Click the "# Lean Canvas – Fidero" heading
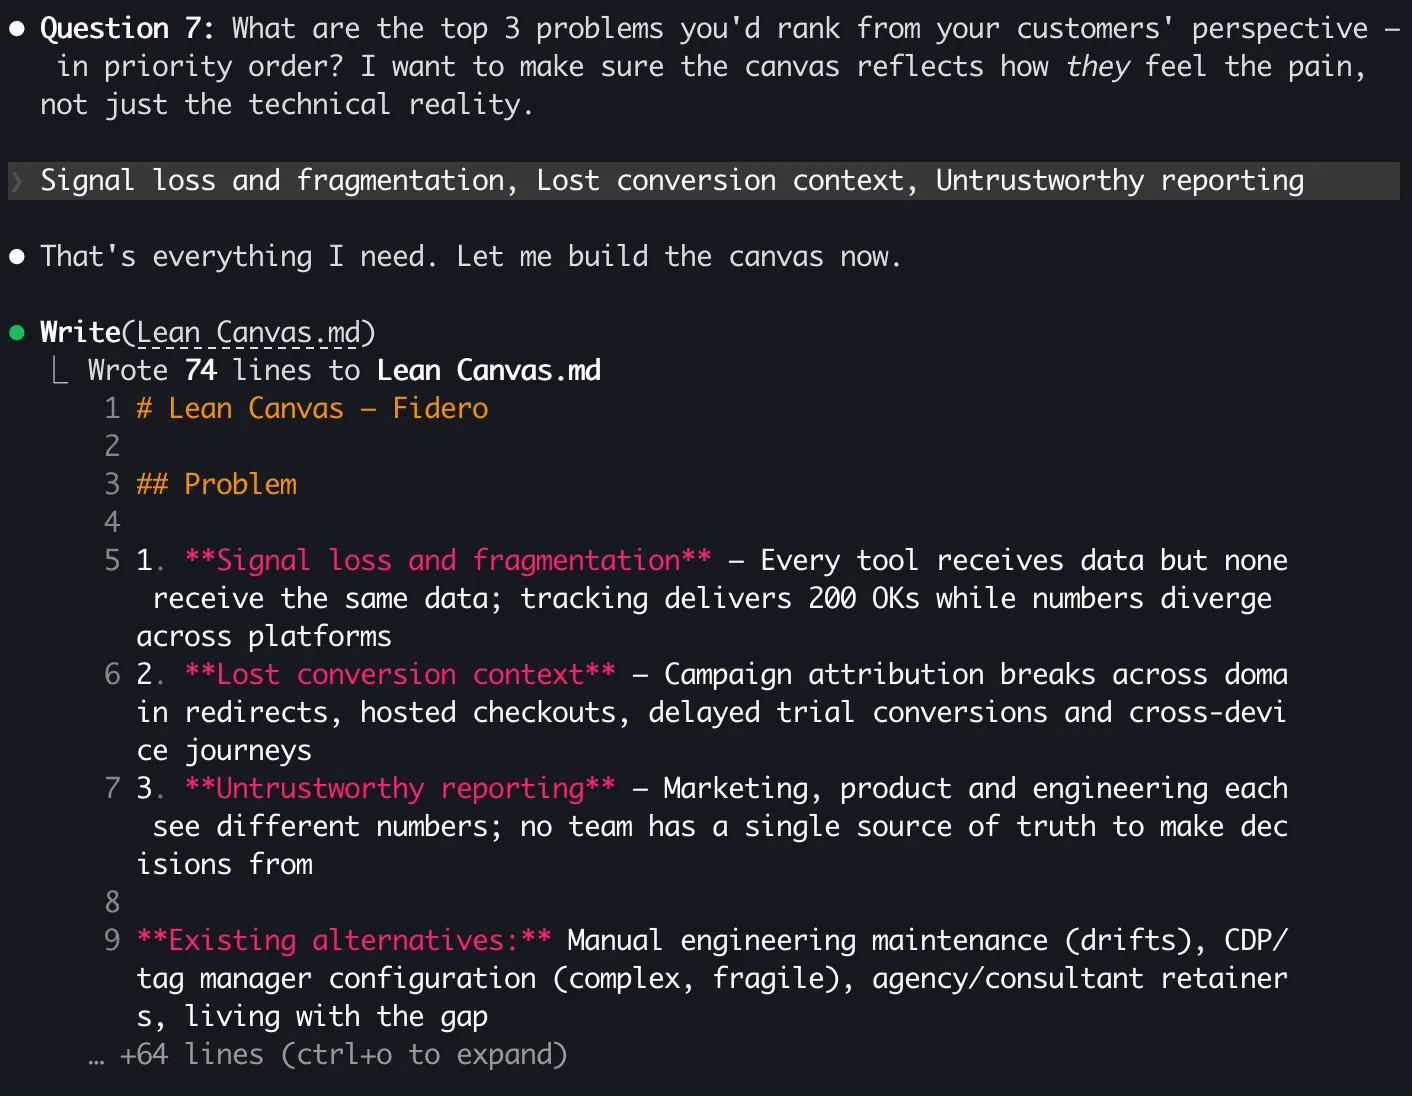Screen dimensions: 1412x1096 [312, 409]
